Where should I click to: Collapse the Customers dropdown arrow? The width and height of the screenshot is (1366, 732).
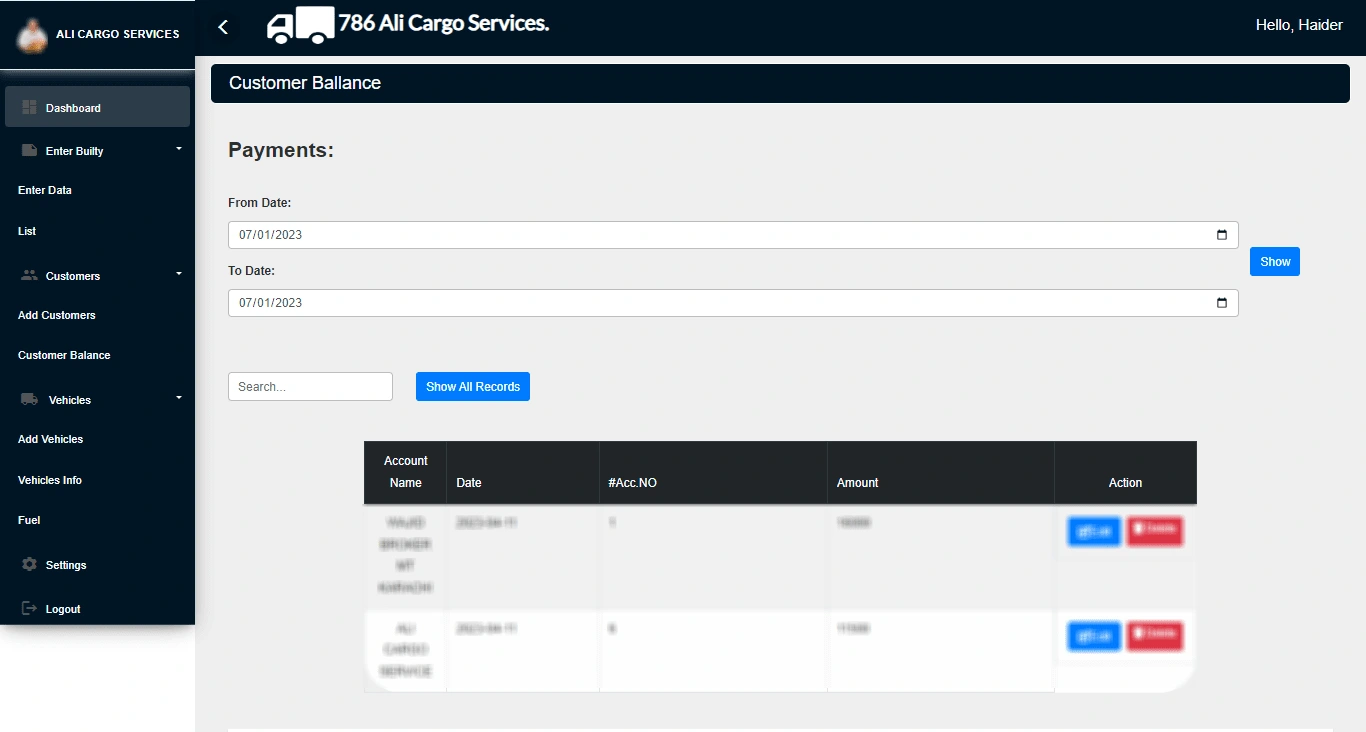(x=179, y=273)
